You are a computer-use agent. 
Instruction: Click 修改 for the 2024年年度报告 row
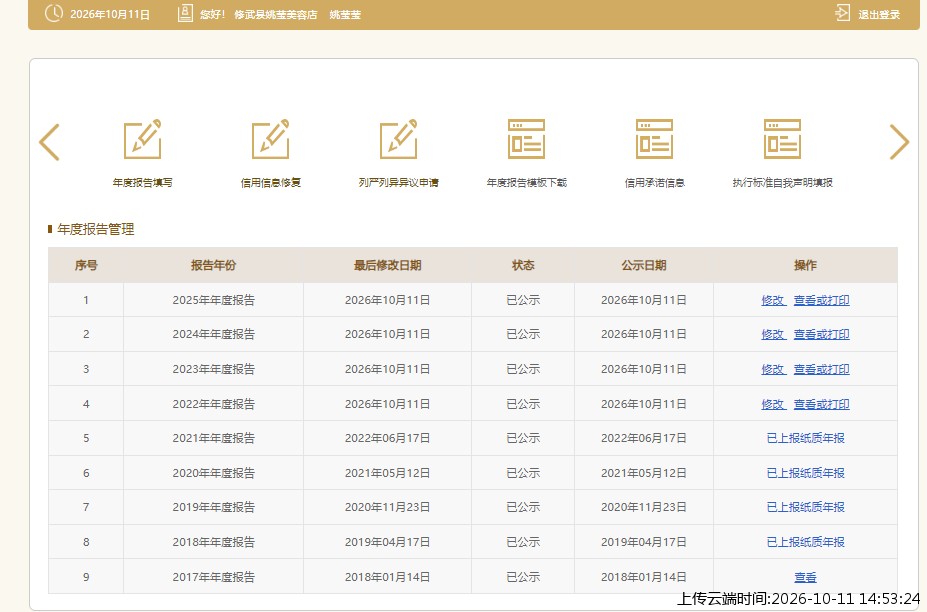click(x=773, y=335)
